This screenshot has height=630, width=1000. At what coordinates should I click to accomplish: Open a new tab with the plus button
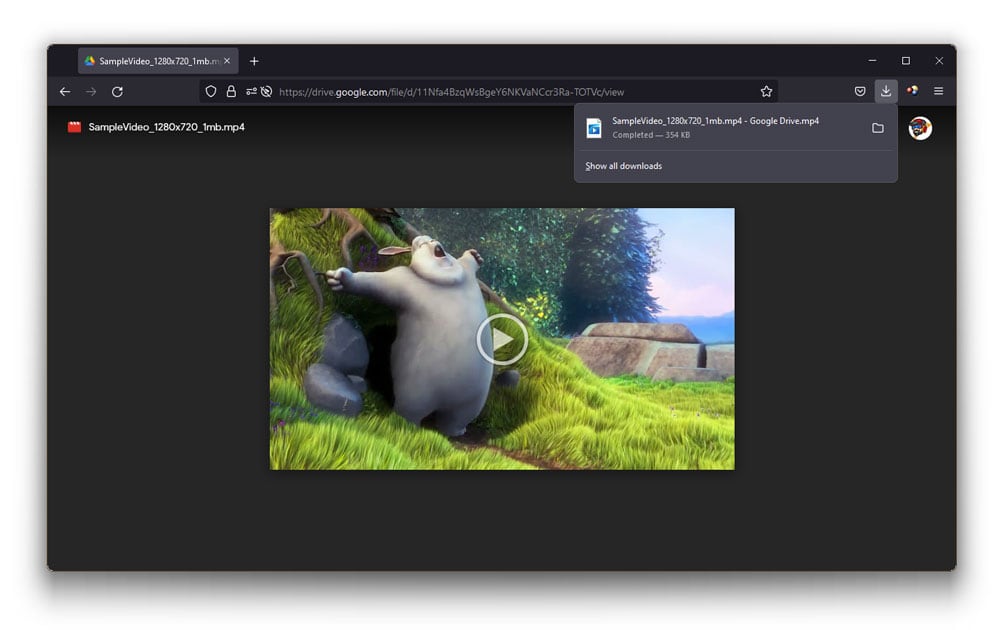tap(254, 61)
